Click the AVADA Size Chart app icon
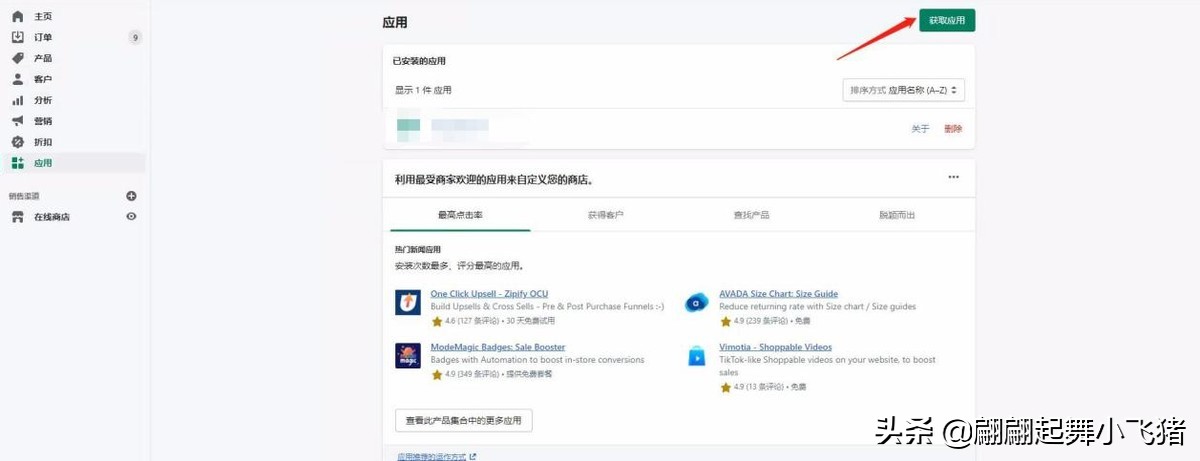 (x=697, y=302)
